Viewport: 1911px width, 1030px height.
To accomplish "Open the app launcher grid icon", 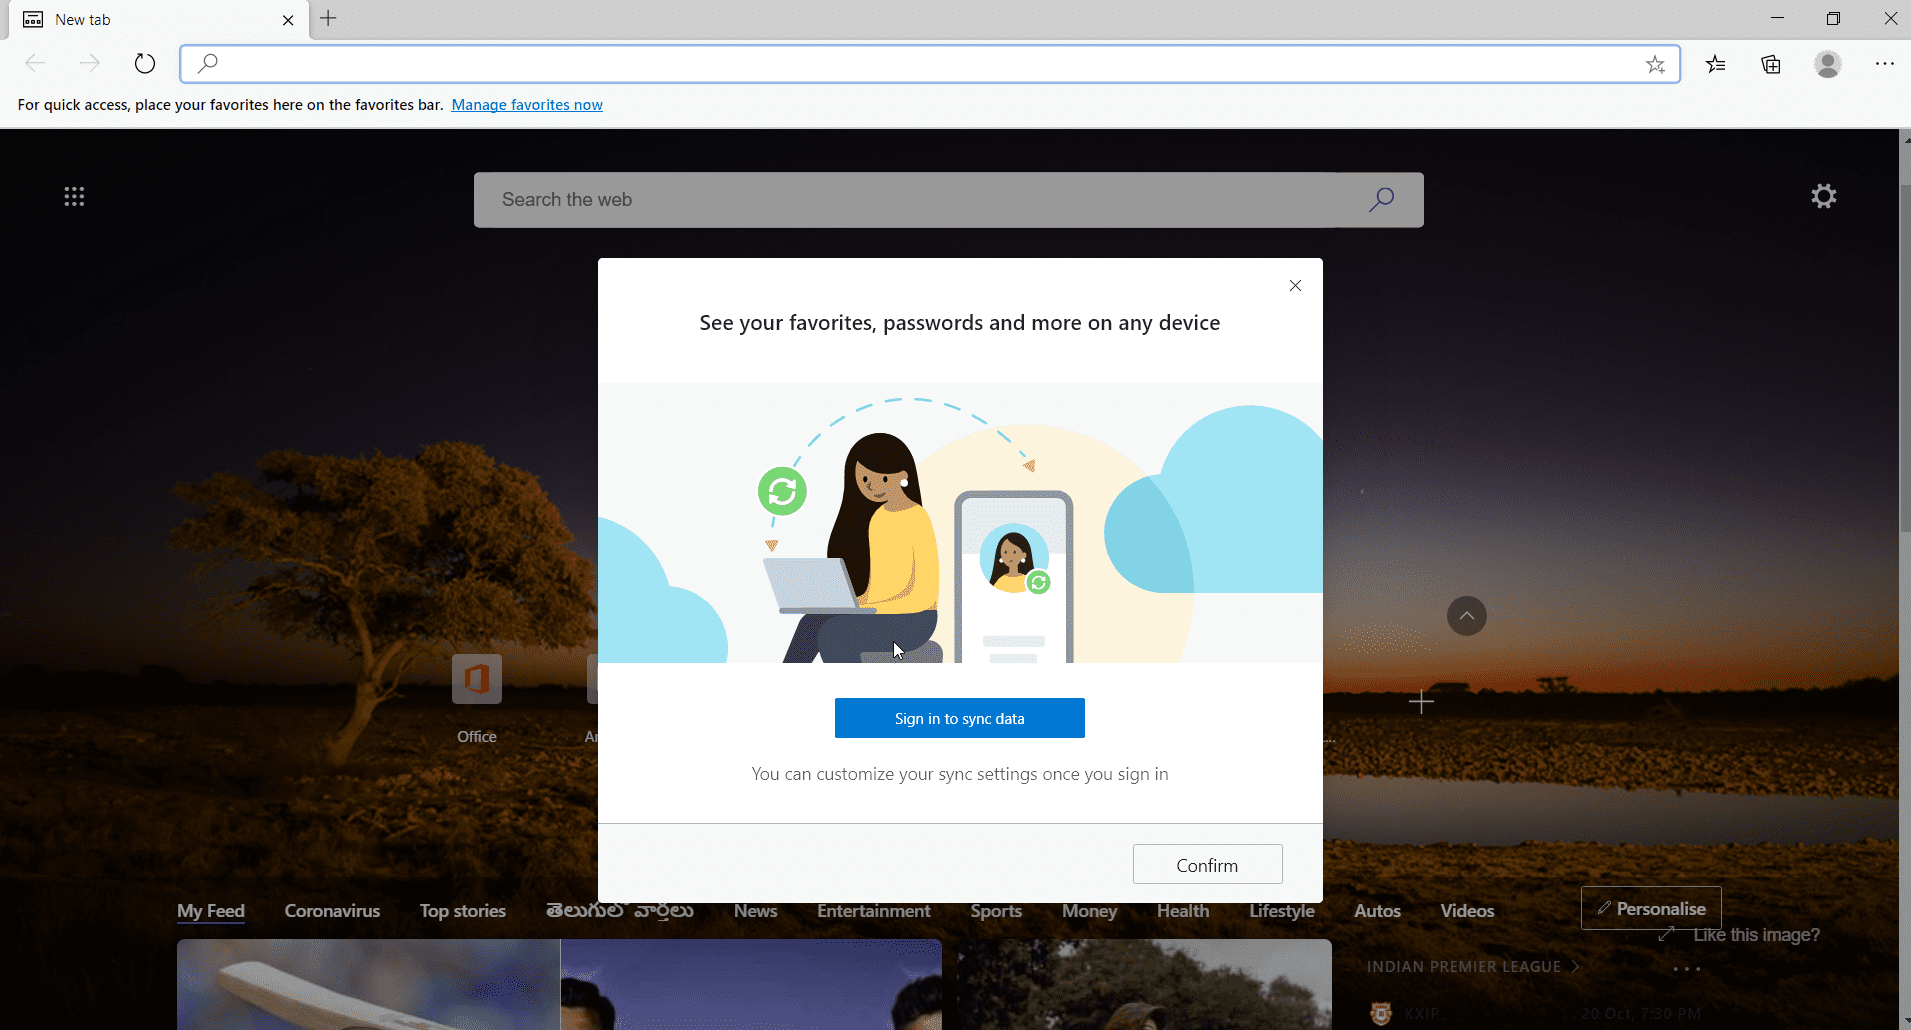I will pos(75,196).
